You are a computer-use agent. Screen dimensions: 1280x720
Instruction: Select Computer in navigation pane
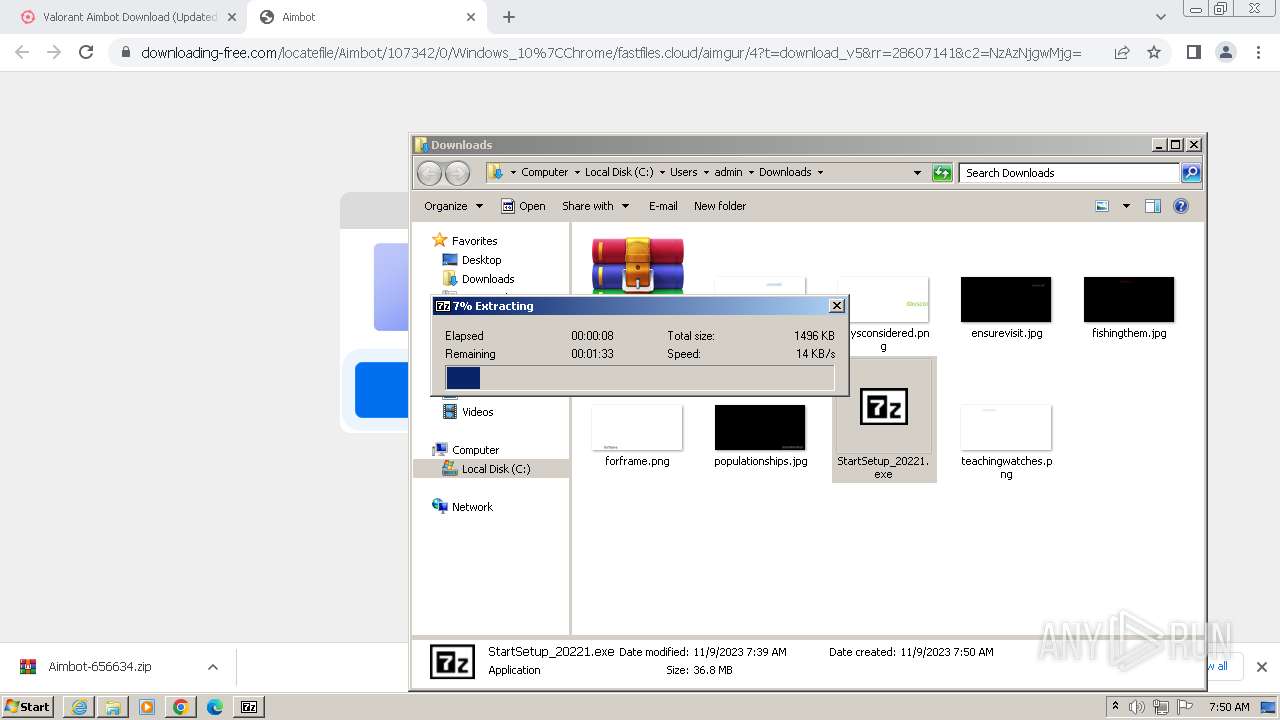click(x=475, y=450)
